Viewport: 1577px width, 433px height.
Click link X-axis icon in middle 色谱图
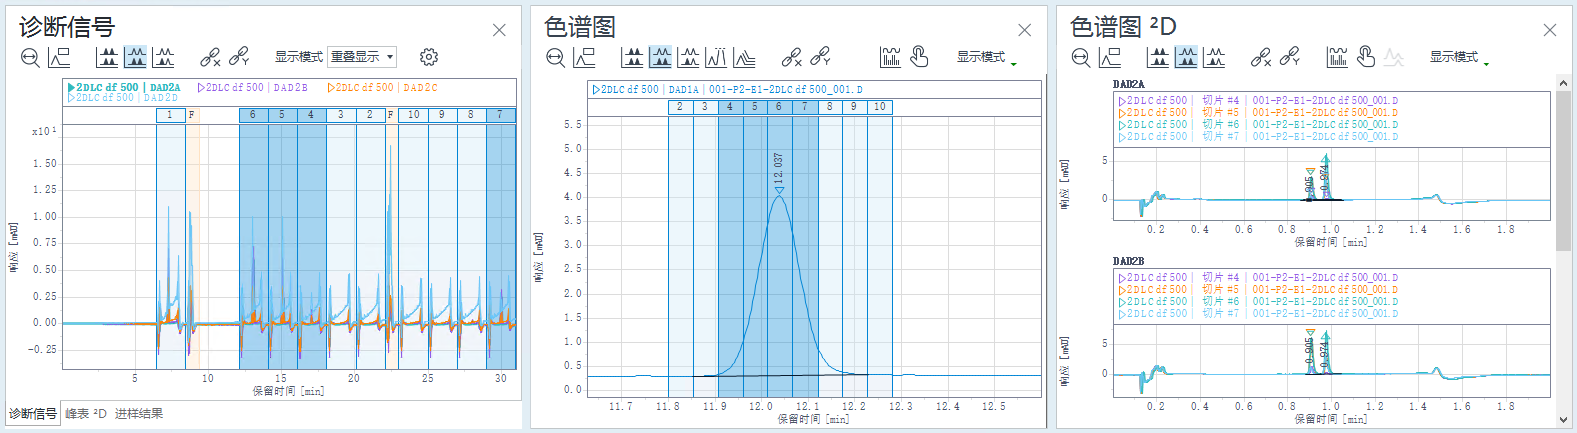(792, 57)
